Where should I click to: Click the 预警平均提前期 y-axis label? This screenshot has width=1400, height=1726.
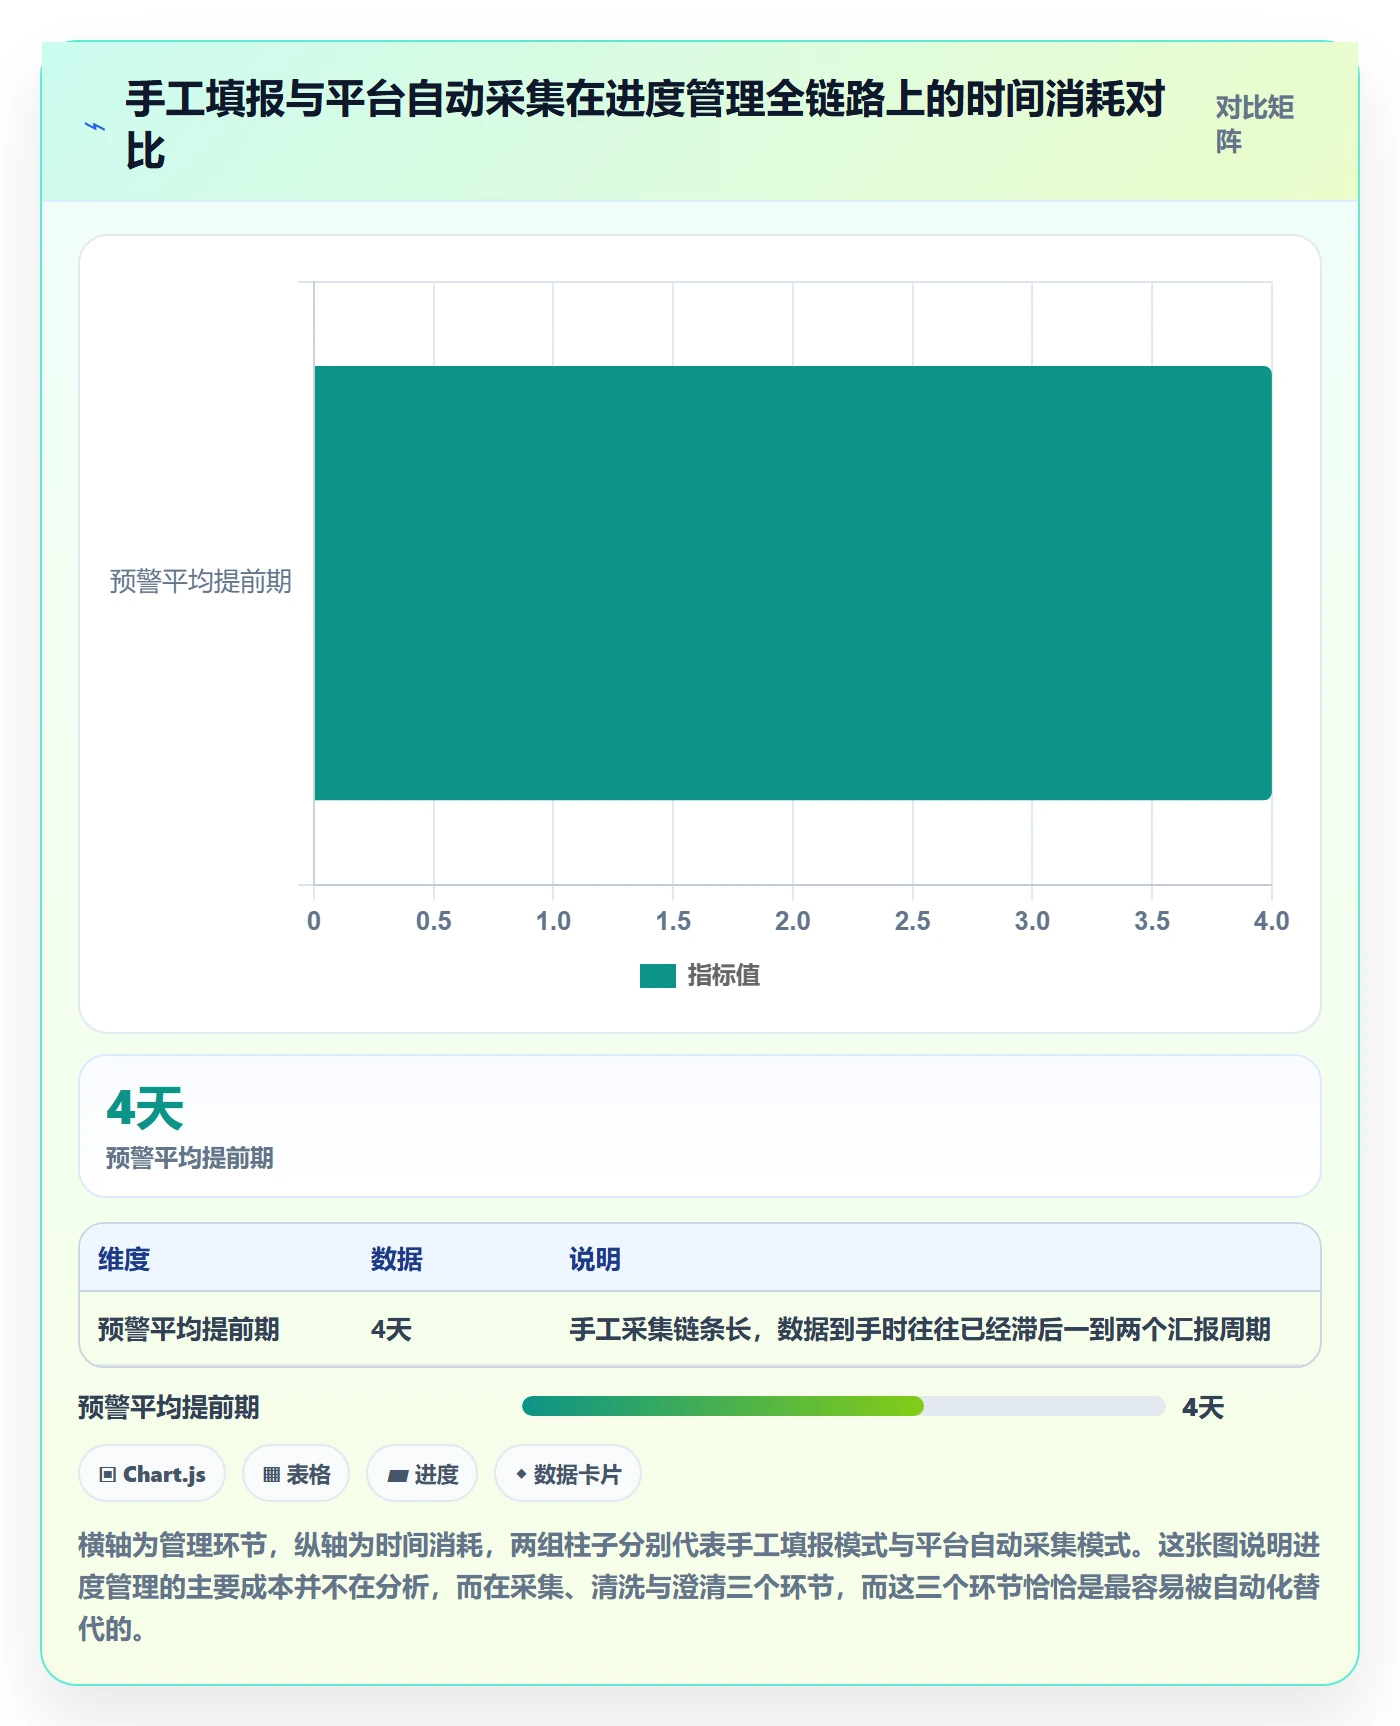point(200,582)
